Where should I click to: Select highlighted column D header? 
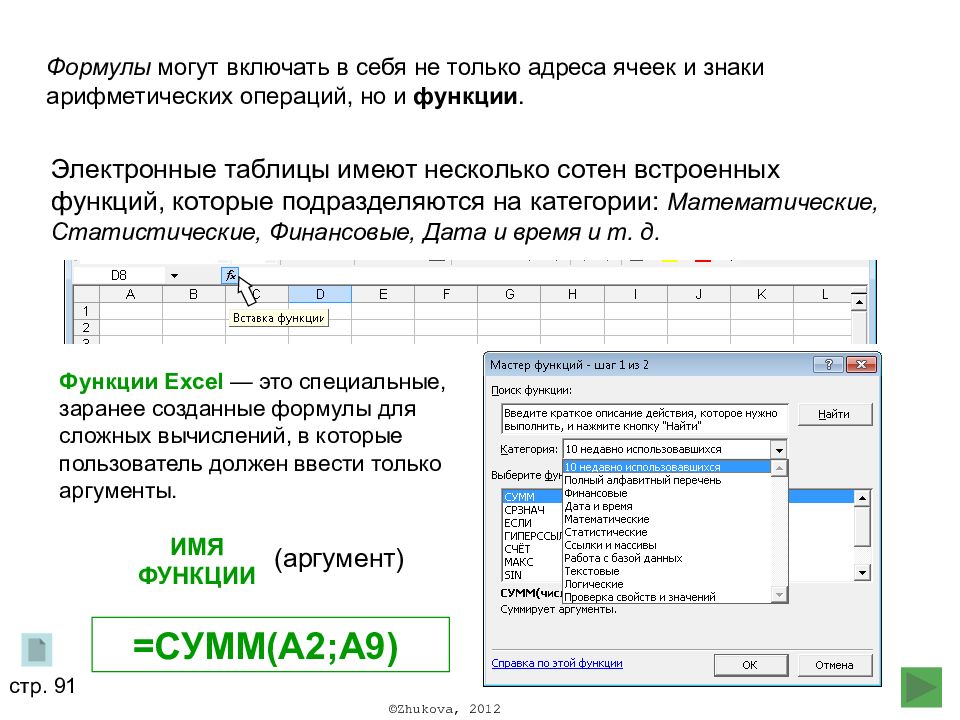click(x=320, y=294)
